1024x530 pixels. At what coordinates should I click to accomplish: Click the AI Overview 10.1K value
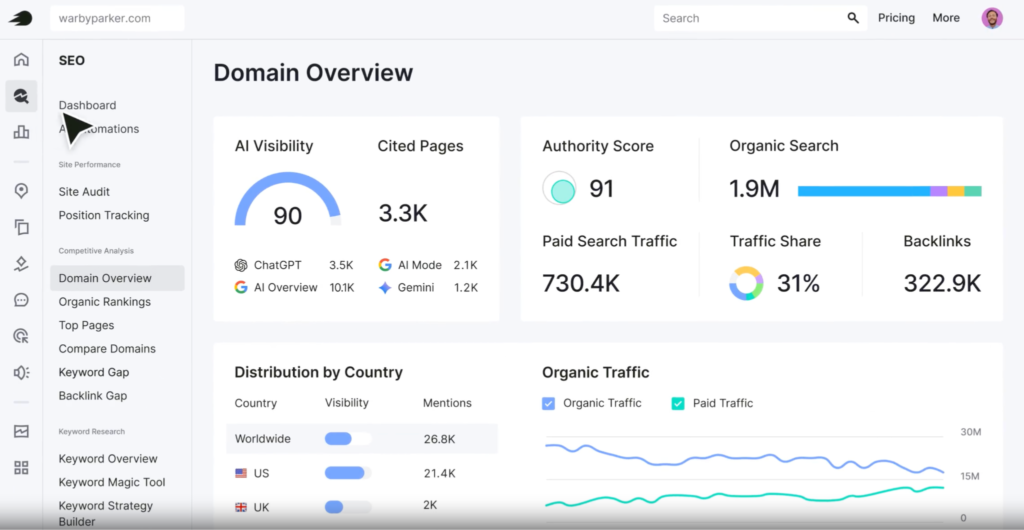coord(342,288)
